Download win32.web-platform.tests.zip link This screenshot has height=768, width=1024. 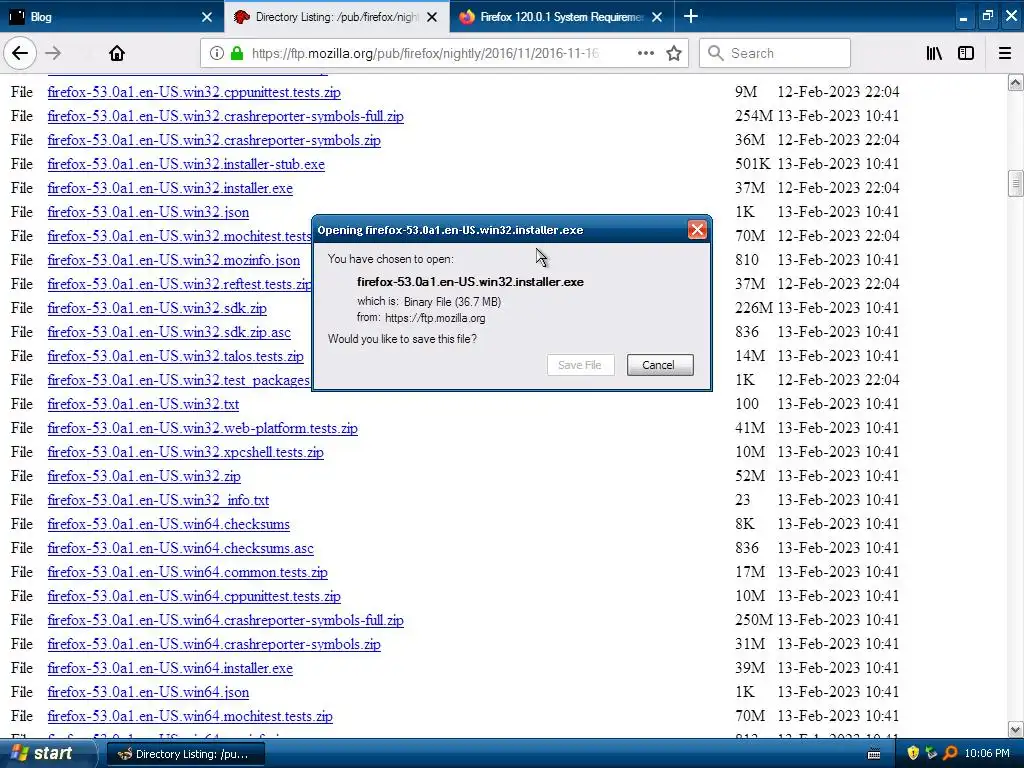(202, 428)
